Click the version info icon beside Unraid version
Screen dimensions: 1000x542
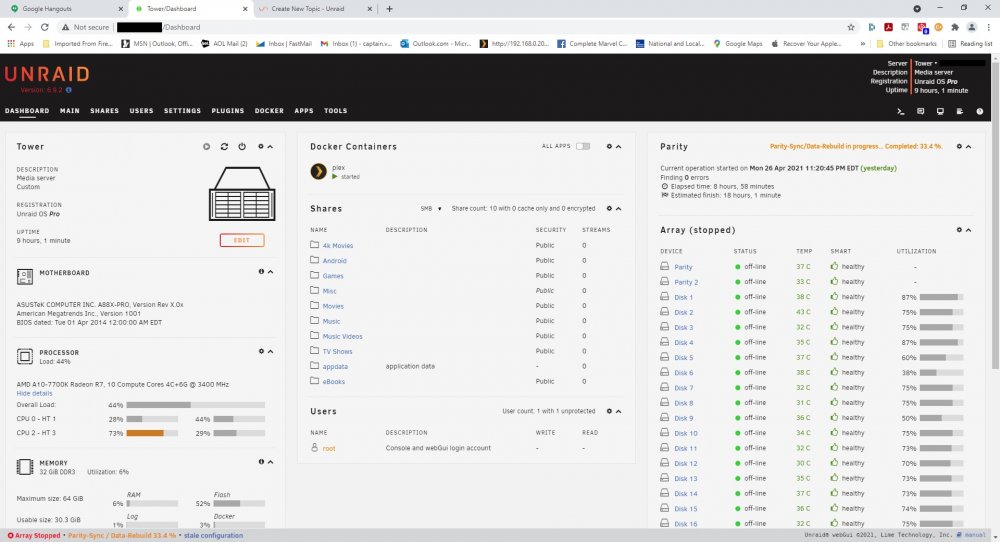[x=69, y=90]
